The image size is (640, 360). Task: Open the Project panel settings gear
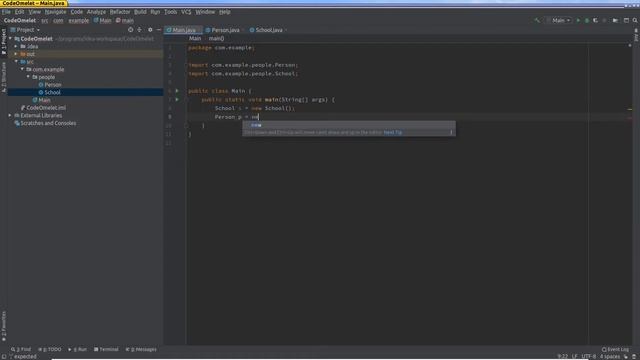tap(150, 30)
